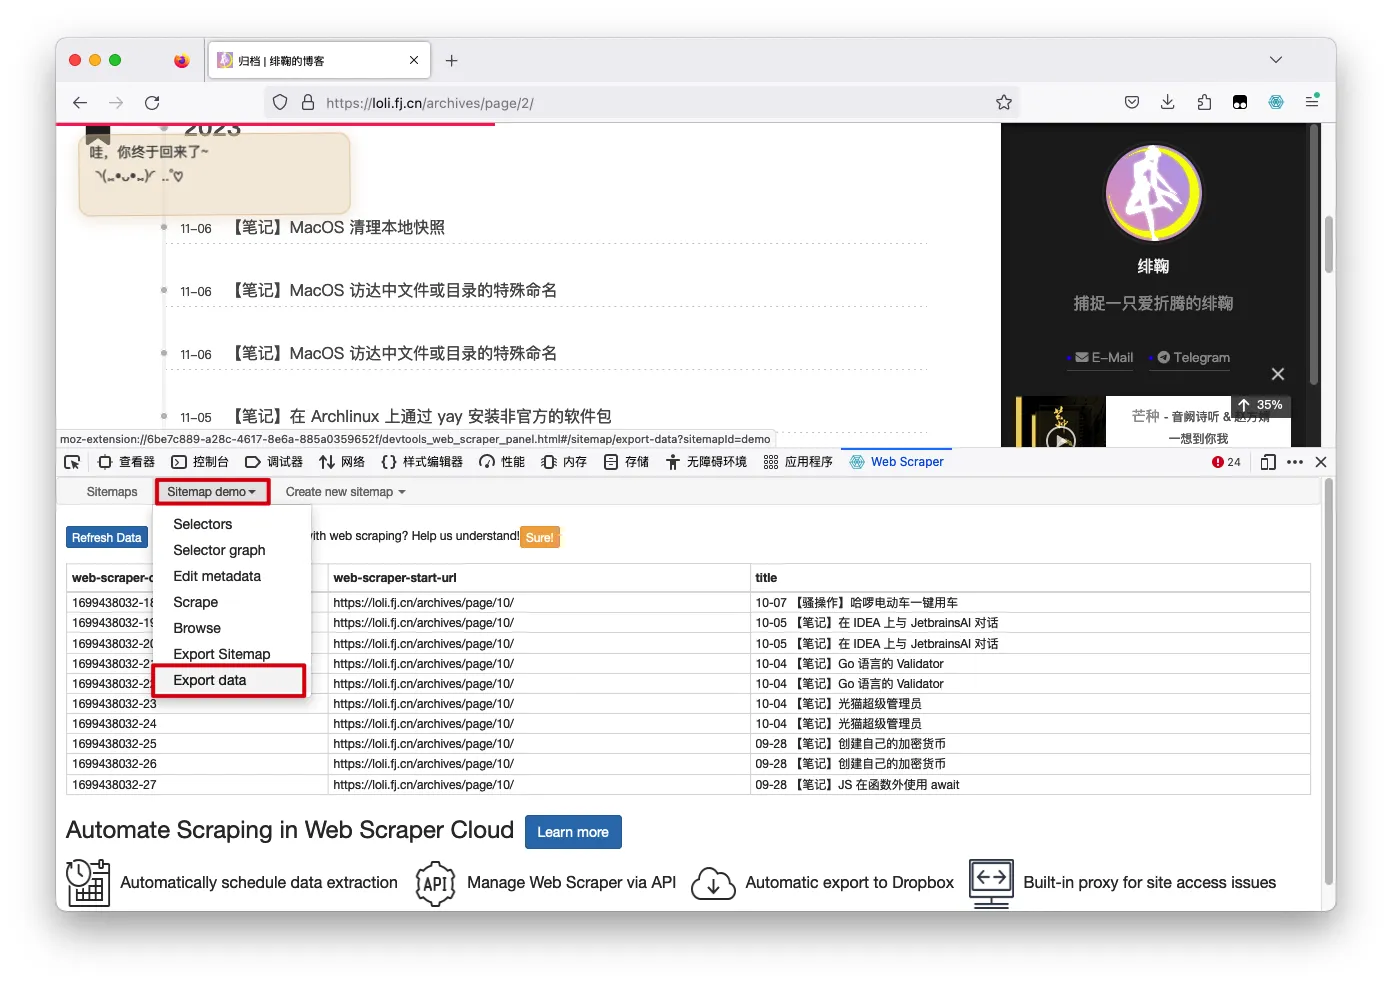This screenshot has height=985, width=1392.
Task: Open the 内存 memory tab
Action: point(564,462)
